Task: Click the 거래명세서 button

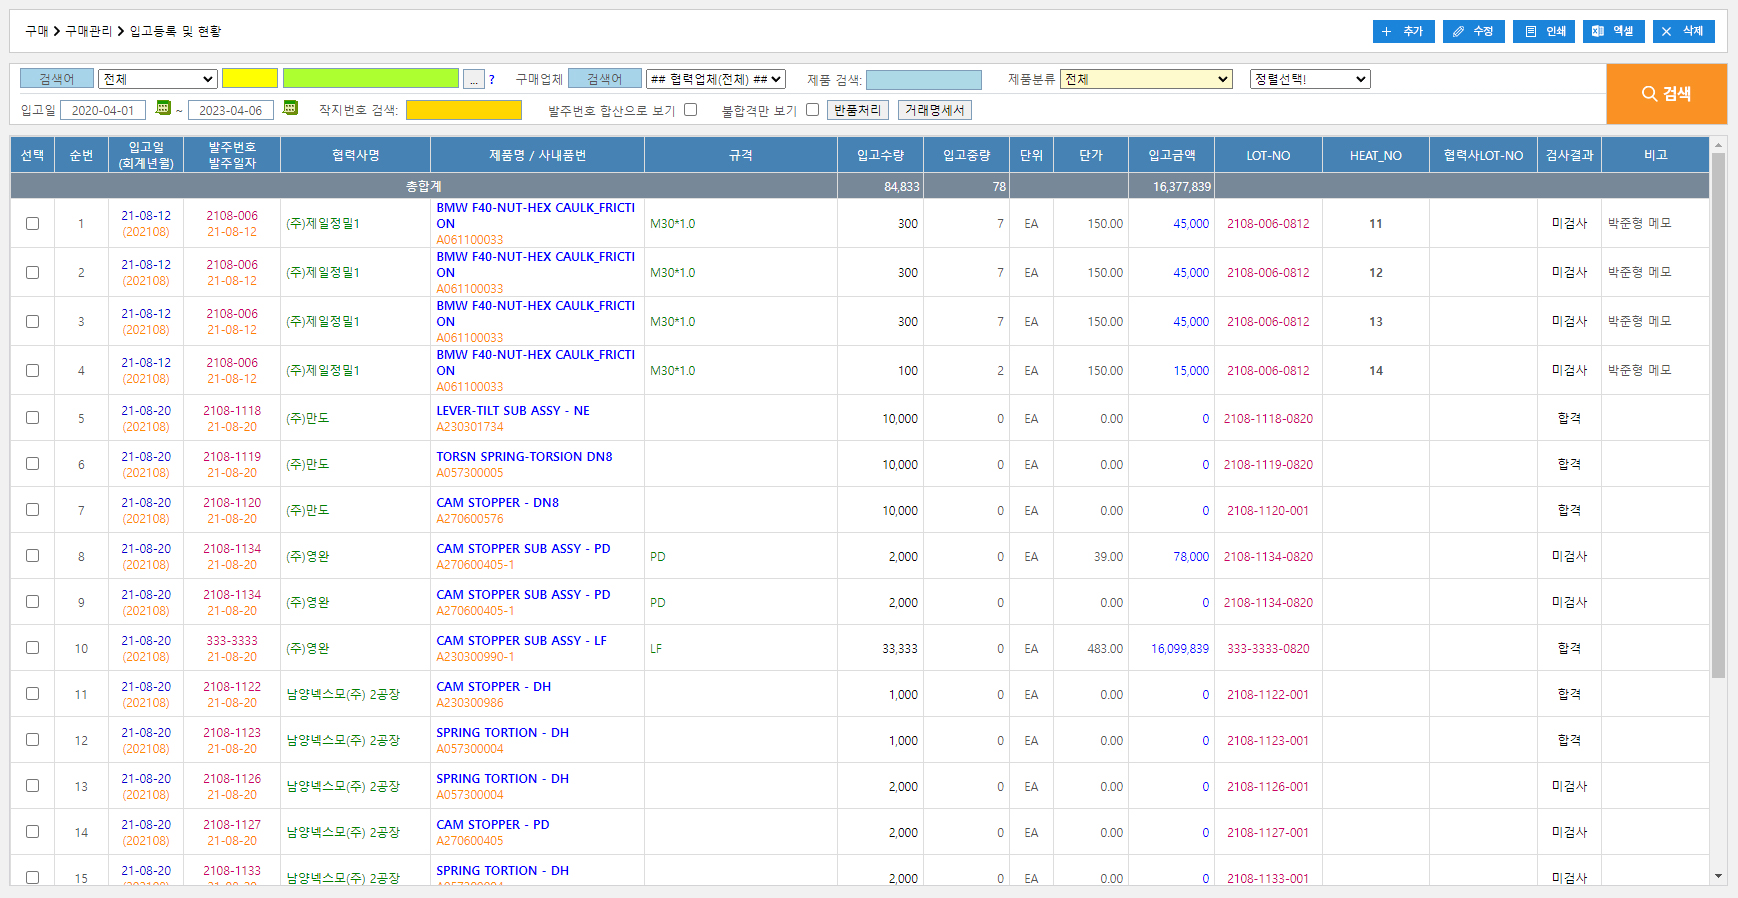Action: tap(934, 110)
